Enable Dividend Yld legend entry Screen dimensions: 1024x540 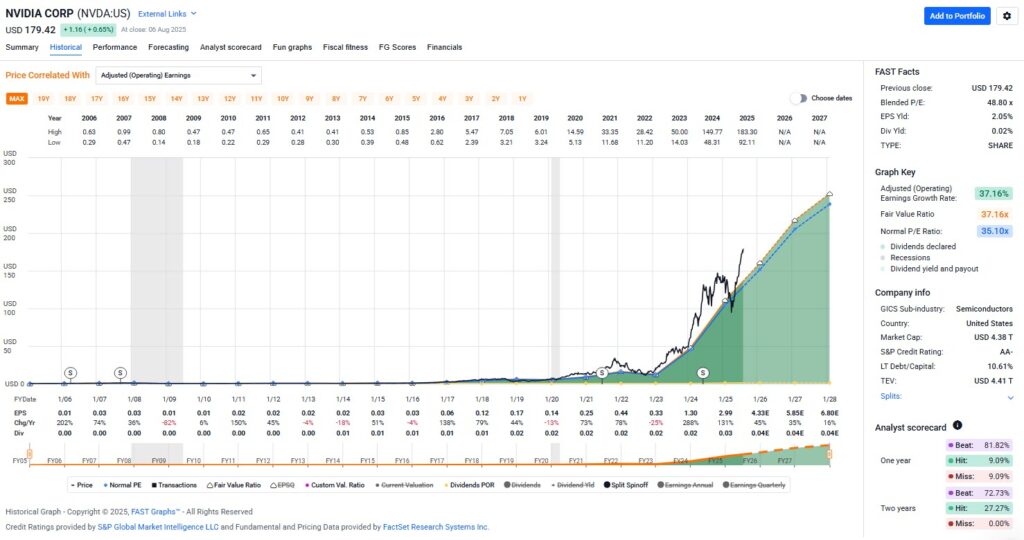point(572,485)
